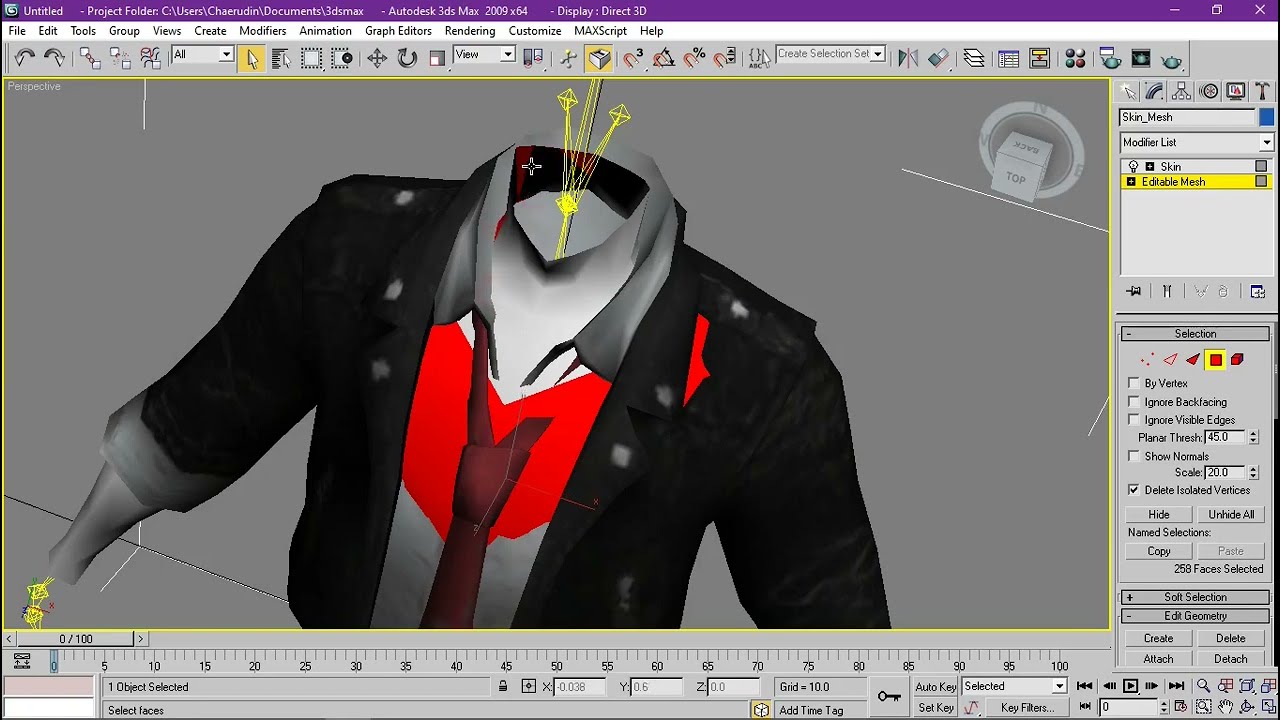1280x720 pixels.
Task: Open the Graph Editors menu
Action: tap(398, 31)
